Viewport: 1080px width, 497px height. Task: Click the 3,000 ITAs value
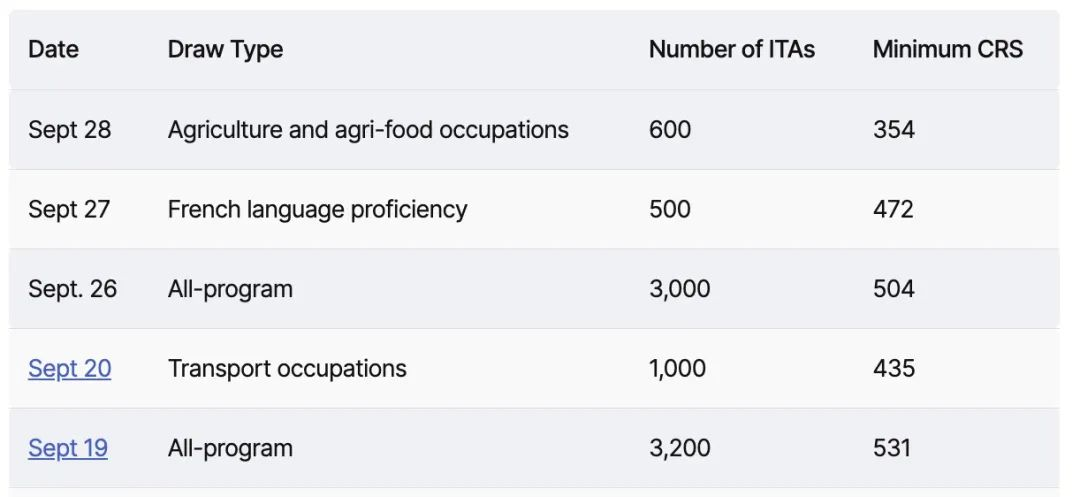(680, 288)
